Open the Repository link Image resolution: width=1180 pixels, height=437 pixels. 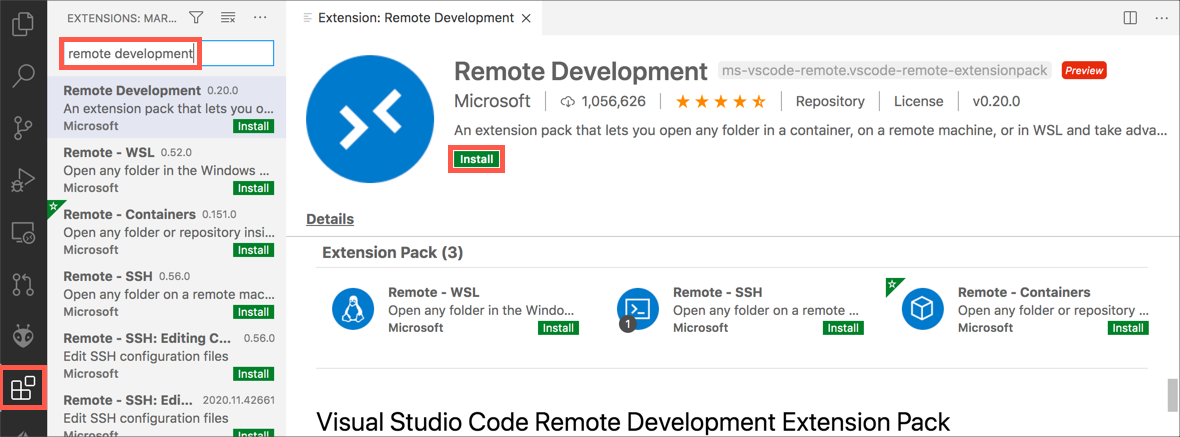point(830,101)
